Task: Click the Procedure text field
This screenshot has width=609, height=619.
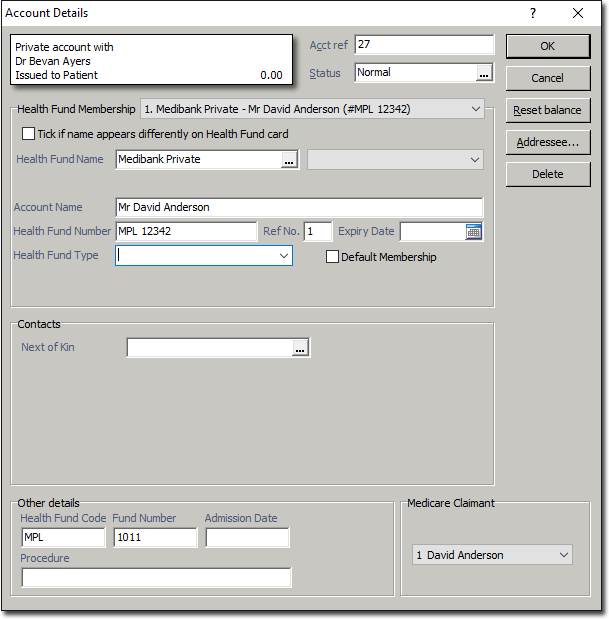Action: [x=156, y=578]
